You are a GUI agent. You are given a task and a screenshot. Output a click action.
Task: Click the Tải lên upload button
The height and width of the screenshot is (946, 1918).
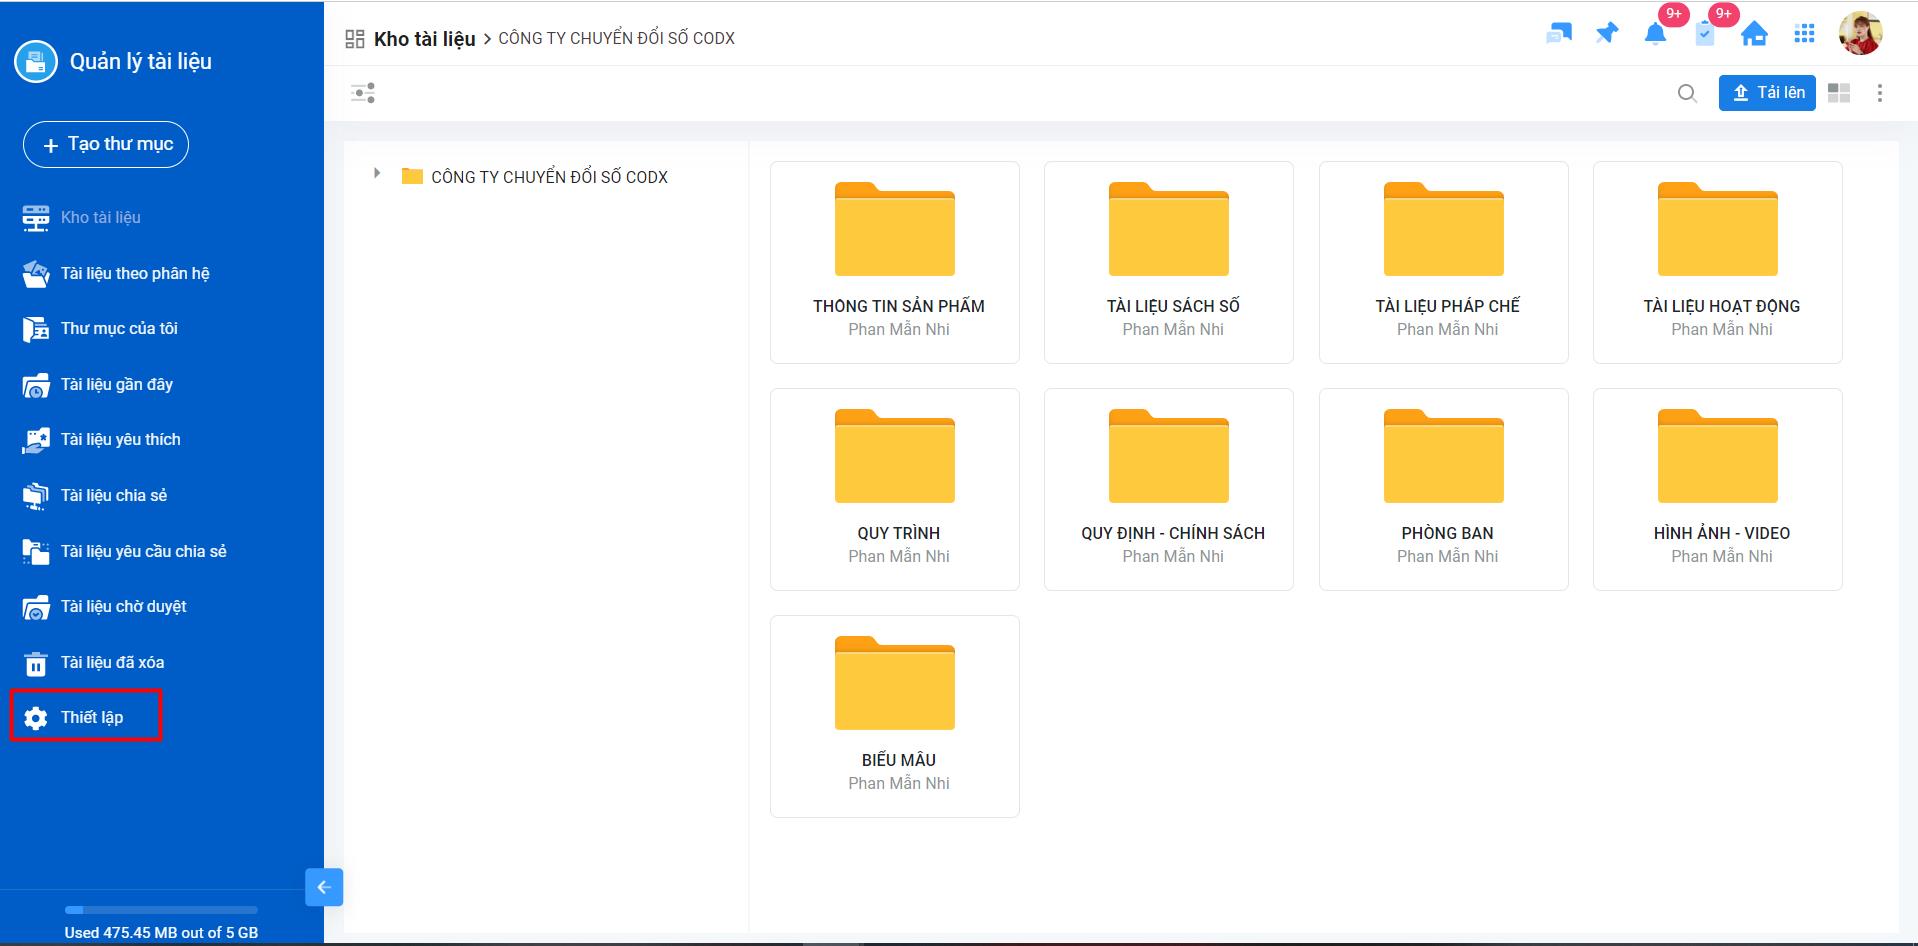[1767, 93]
